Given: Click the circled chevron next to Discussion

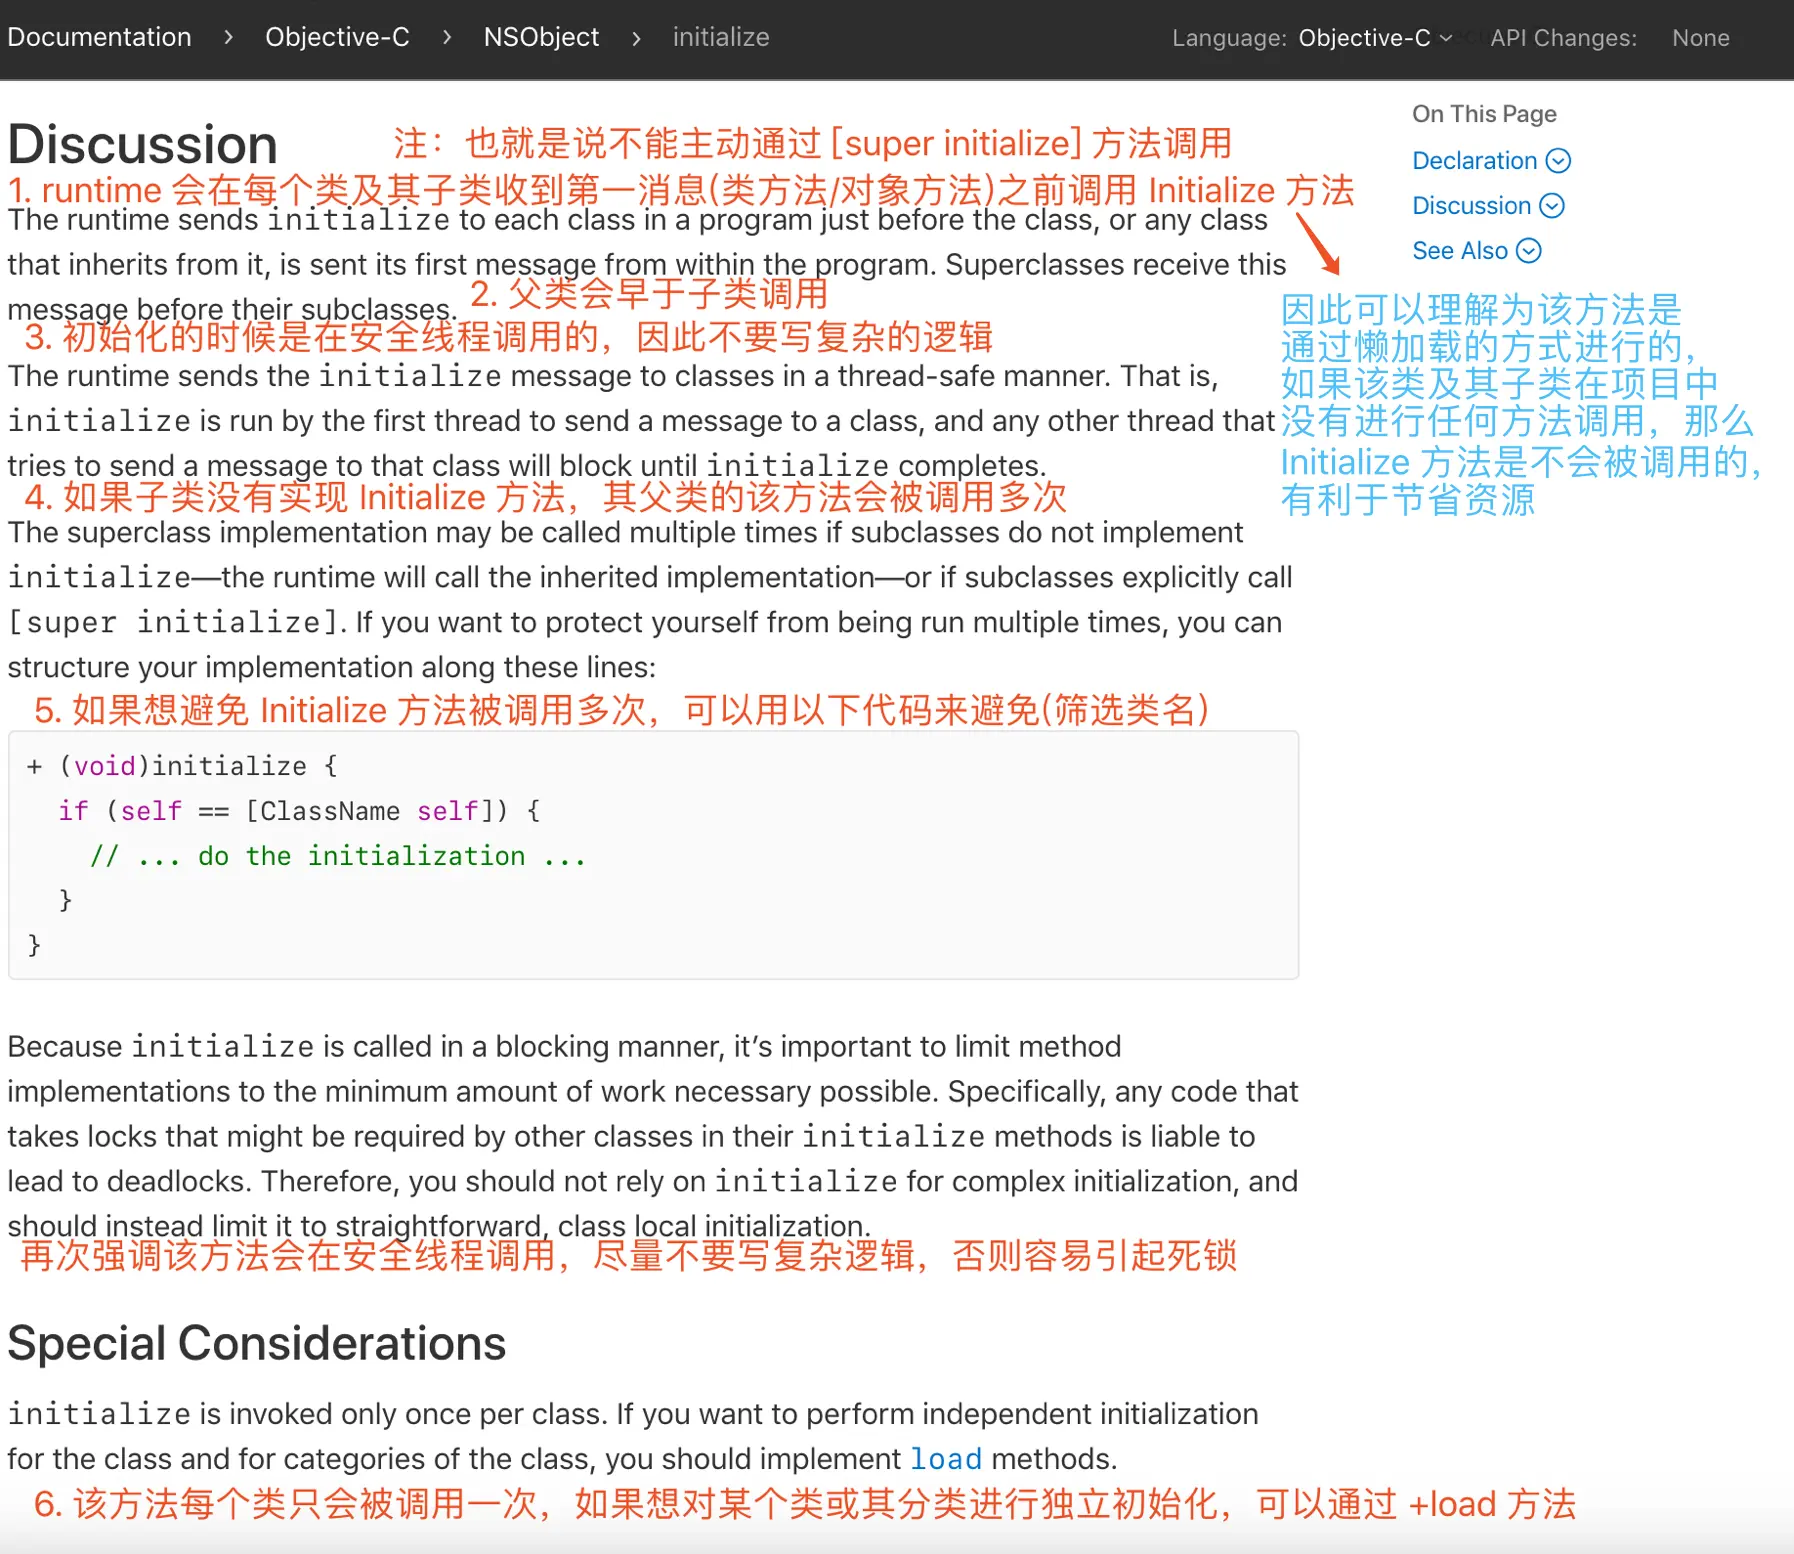Looking at the screenshot, I should (1552, 205).
